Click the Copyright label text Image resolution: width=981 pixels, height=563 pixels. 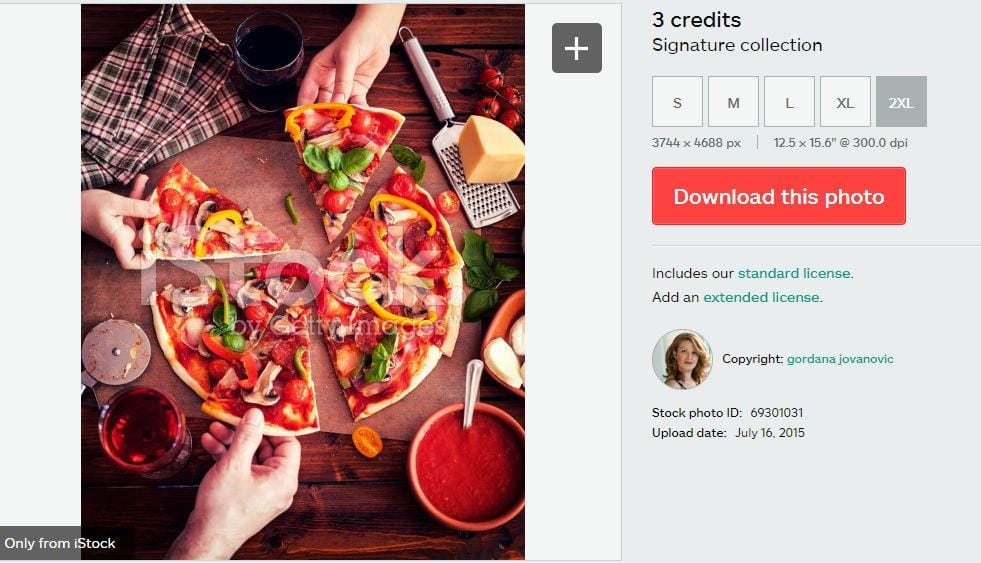point(752,359)
